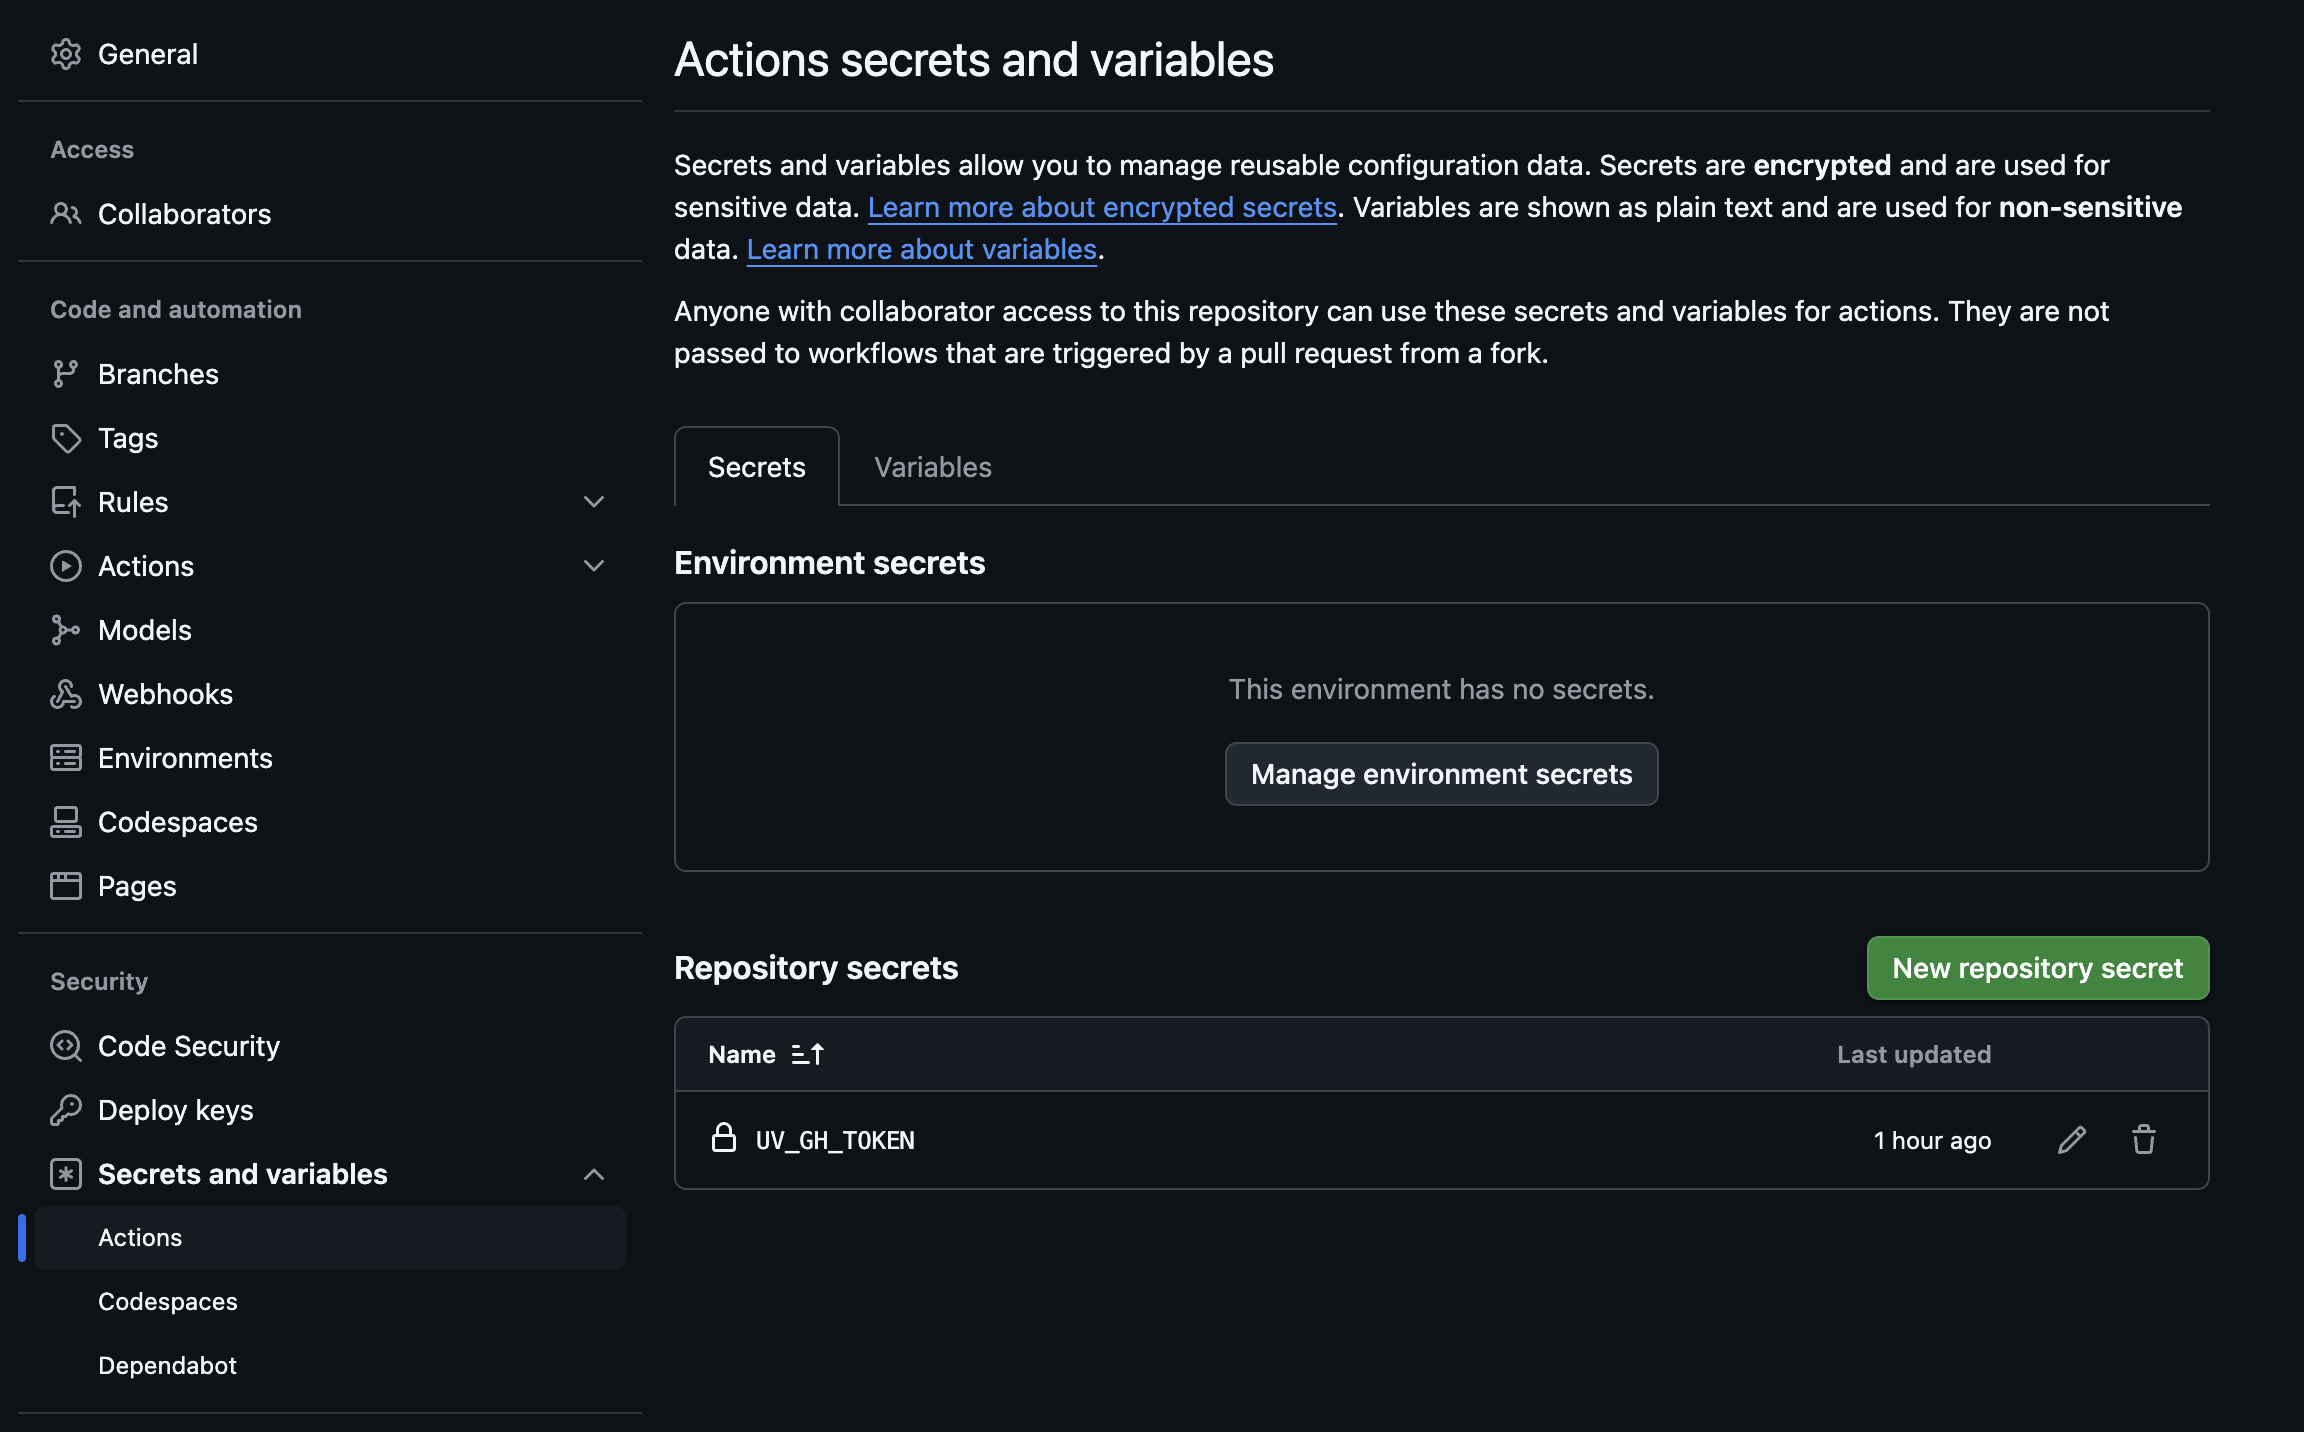Click the Tags icon in sidebar
The width and height of the screenshot is (2304, 1432).
coord(66,438)
